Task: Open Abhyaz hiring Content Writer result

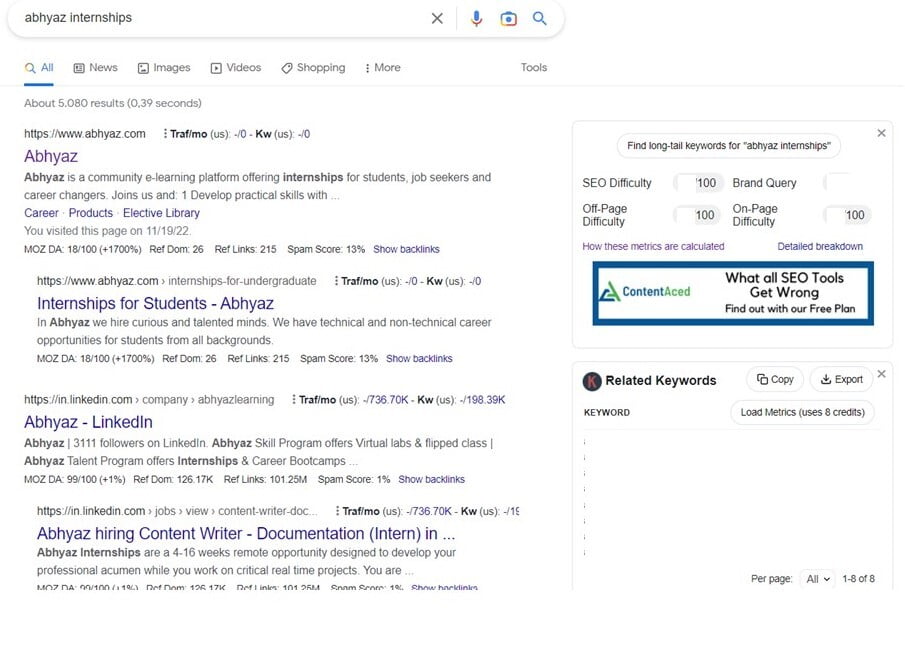Action: coord(246,534)
